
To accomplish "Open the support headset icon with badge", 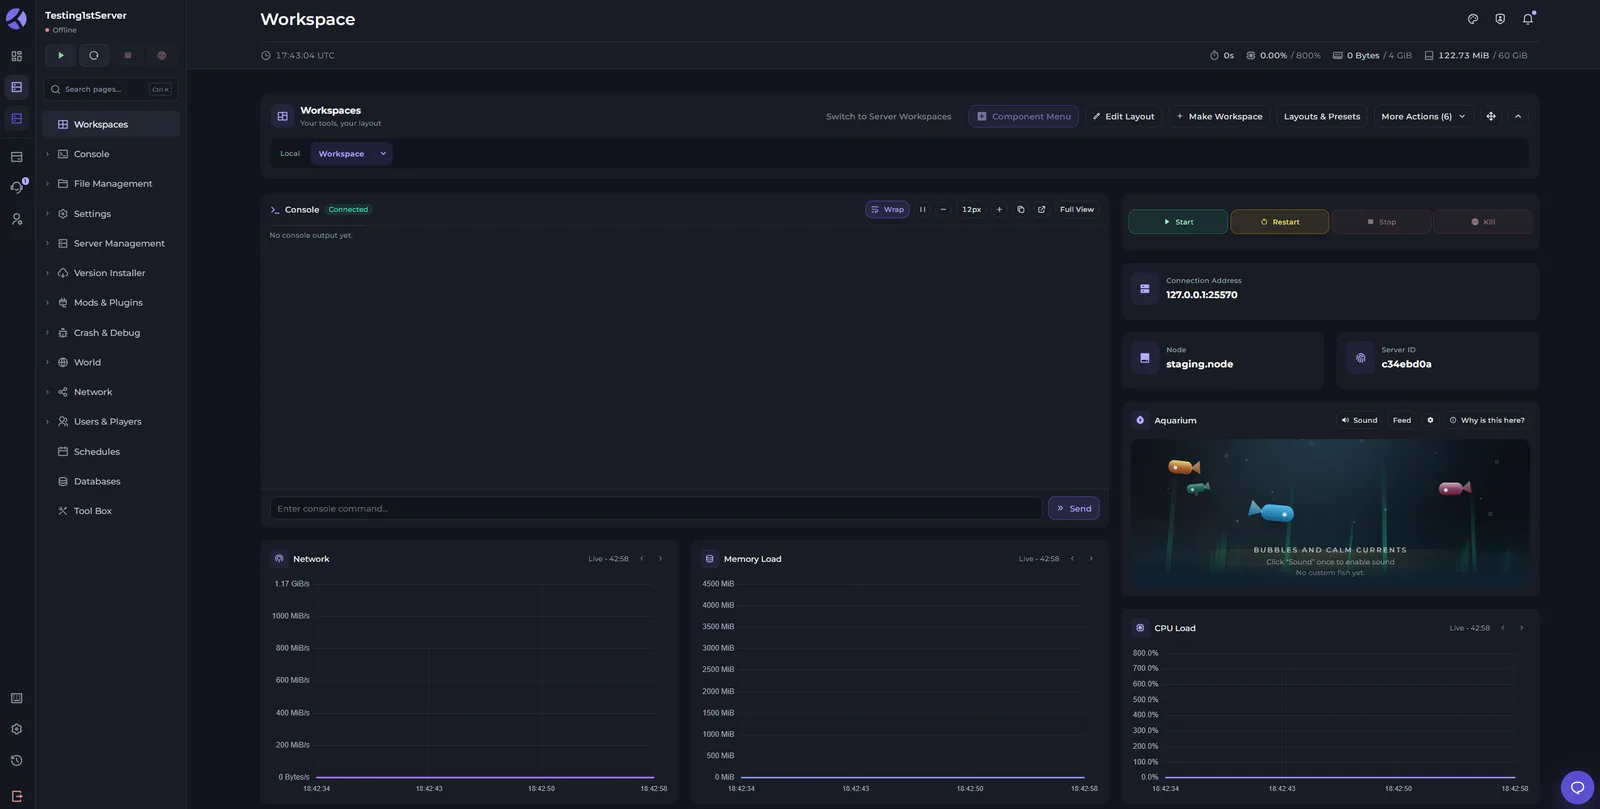I will tap(17, 187).
